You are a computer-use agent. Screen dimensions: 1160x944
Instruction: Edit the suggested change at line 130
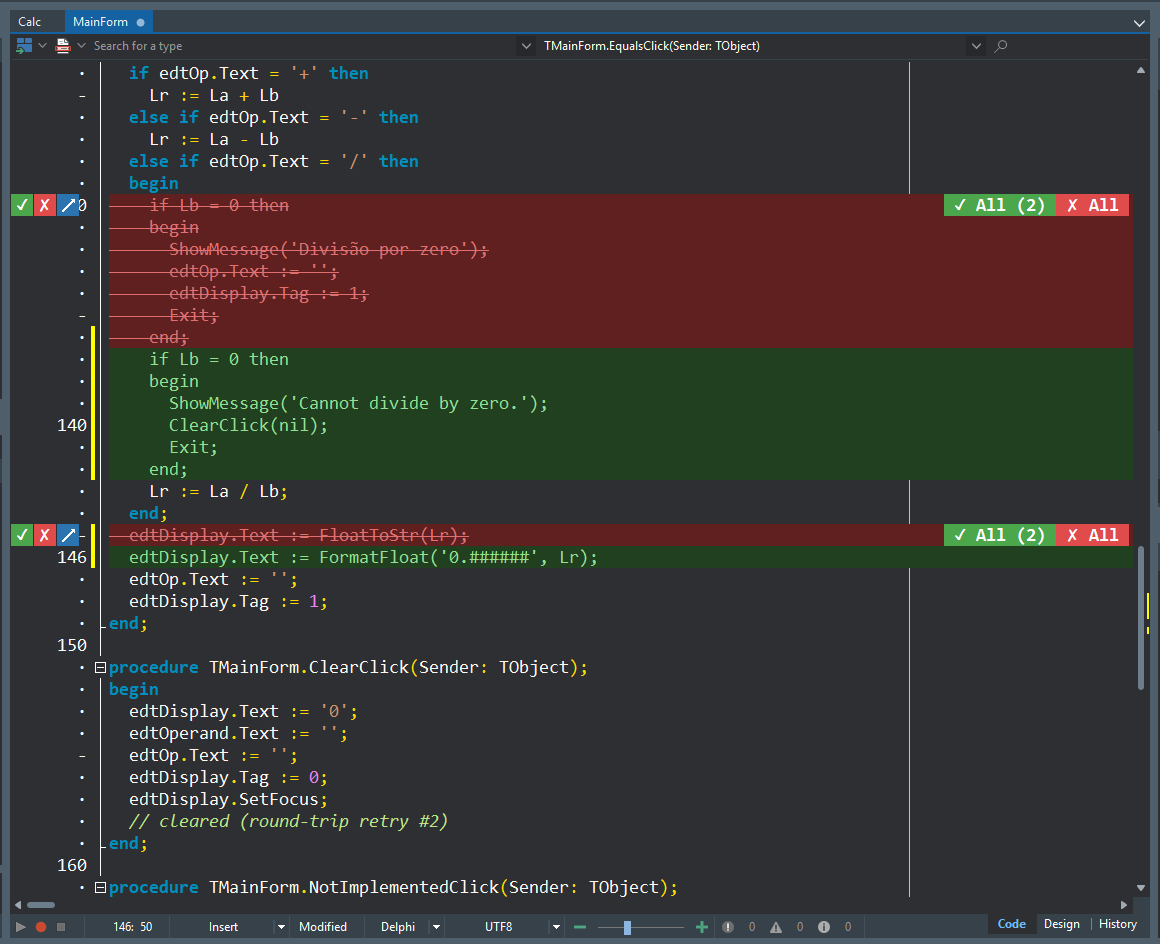[x=67, y=205]
